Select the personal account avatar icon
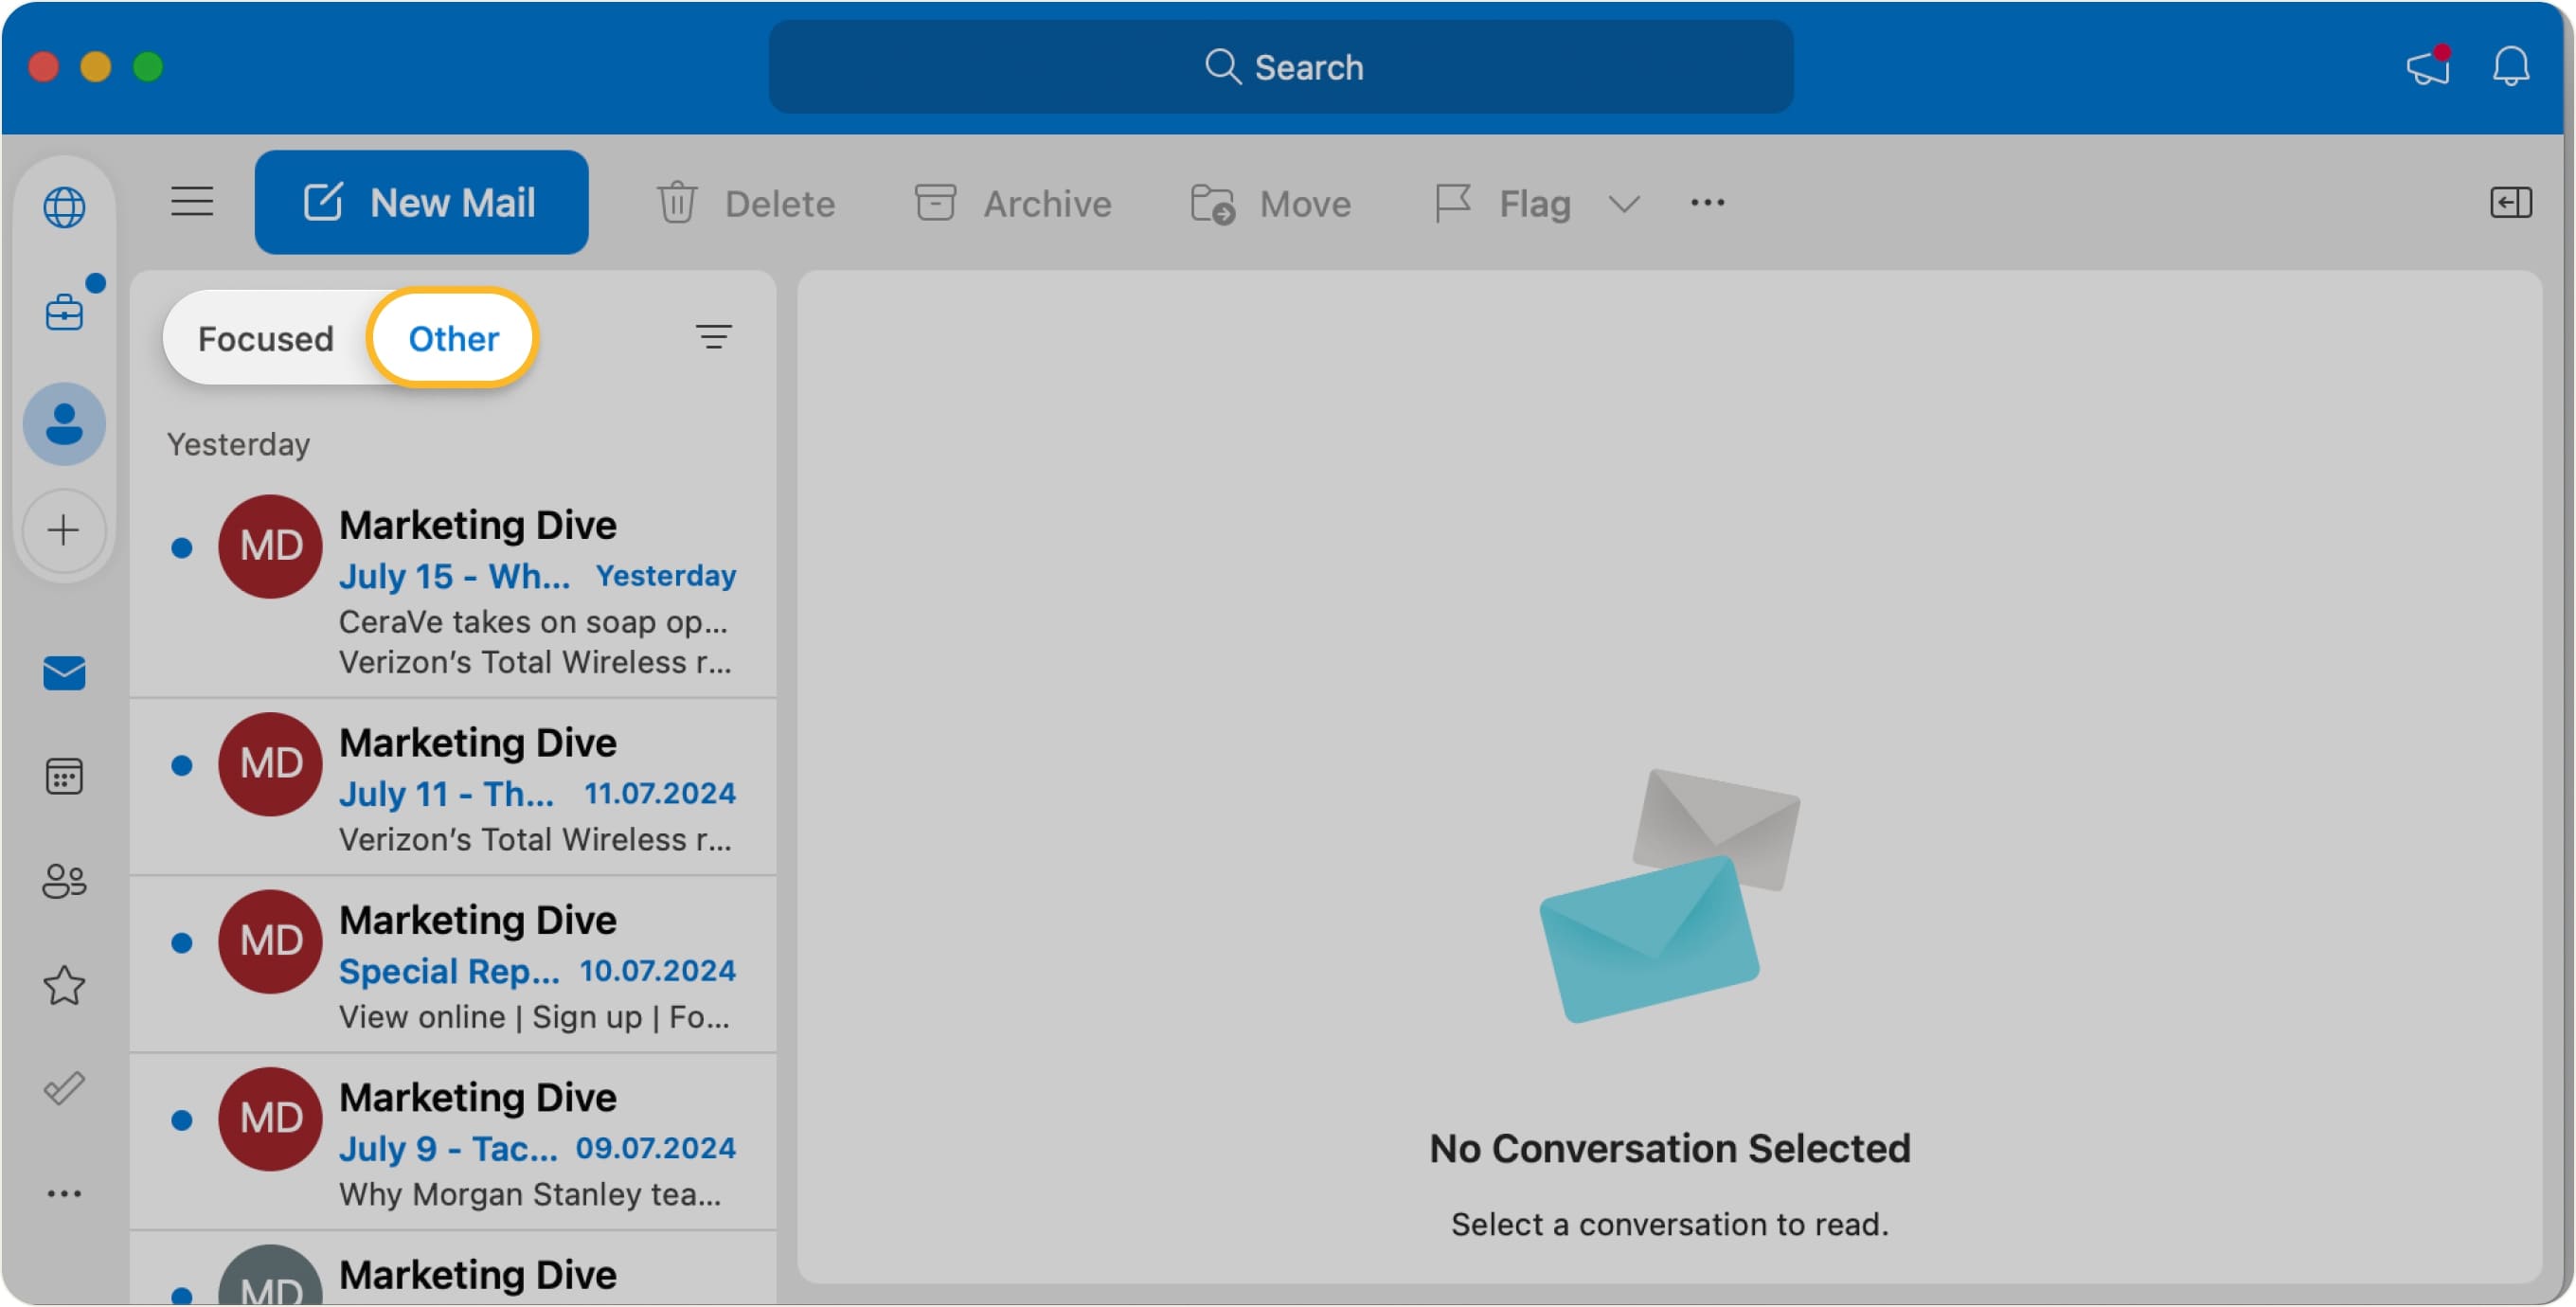This screenshot has height=1307, width=2576. coord(64,424)
